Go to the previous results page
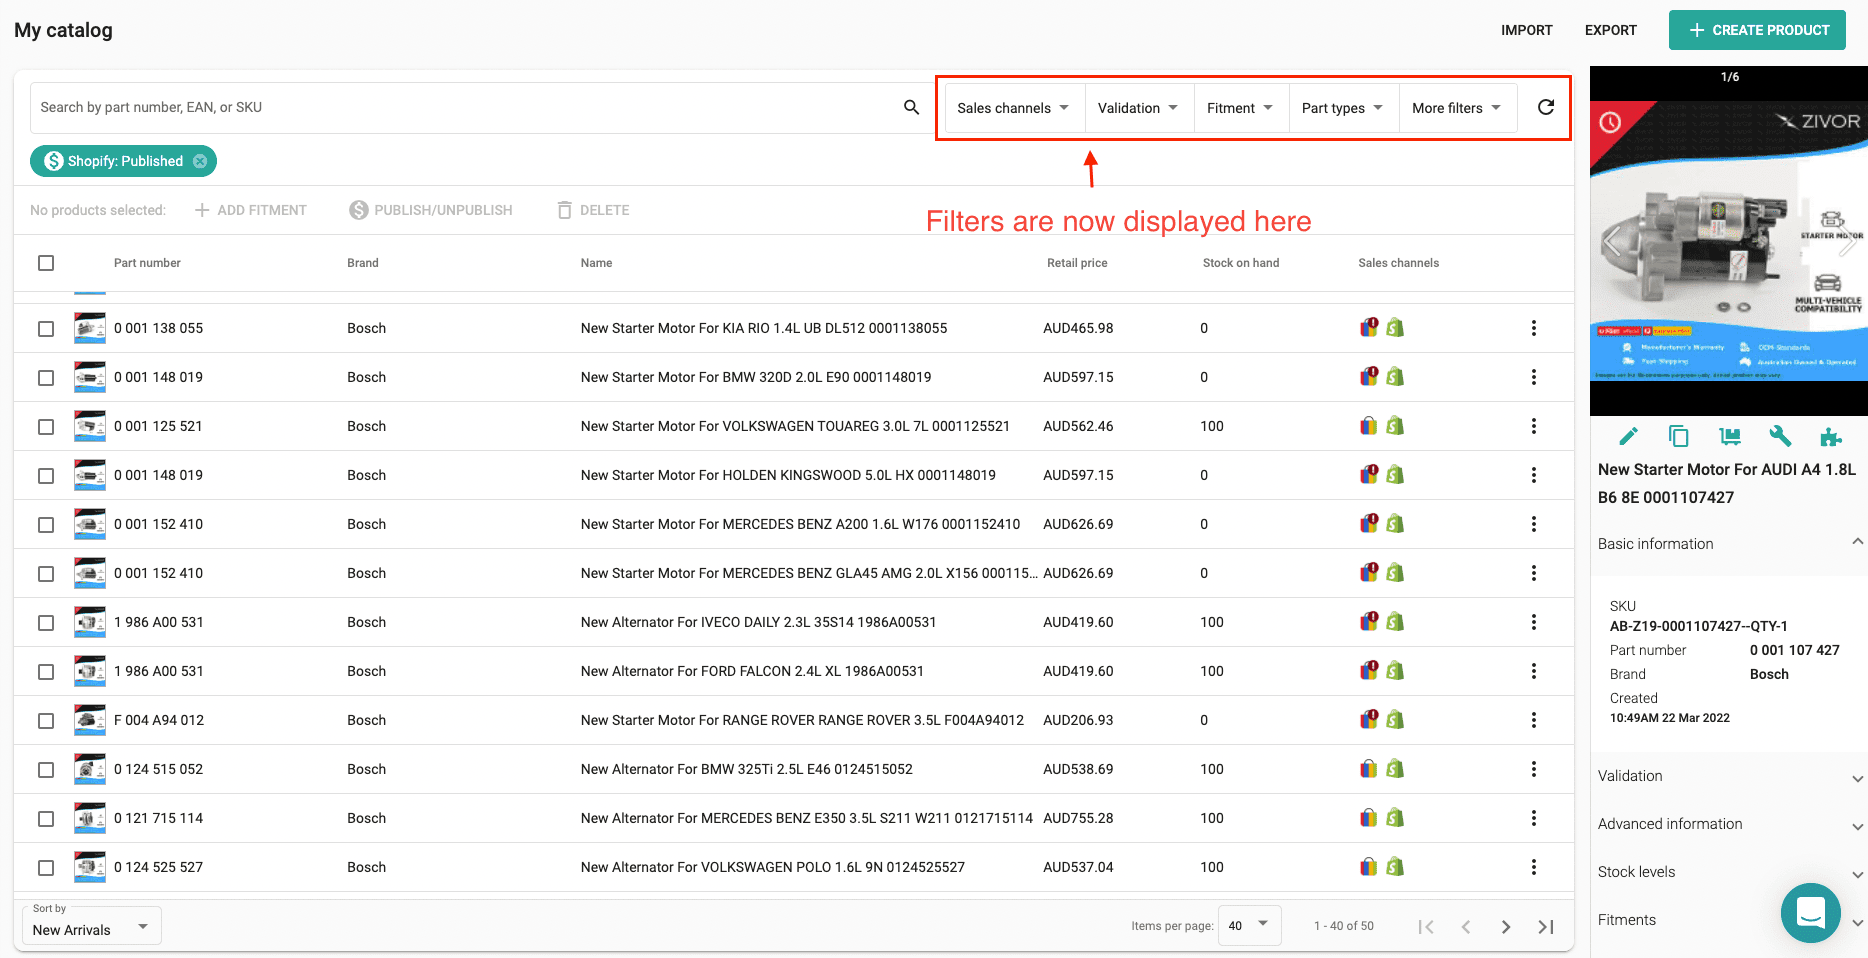This screenshot has width=1868, height=958. click(1466, 927)
